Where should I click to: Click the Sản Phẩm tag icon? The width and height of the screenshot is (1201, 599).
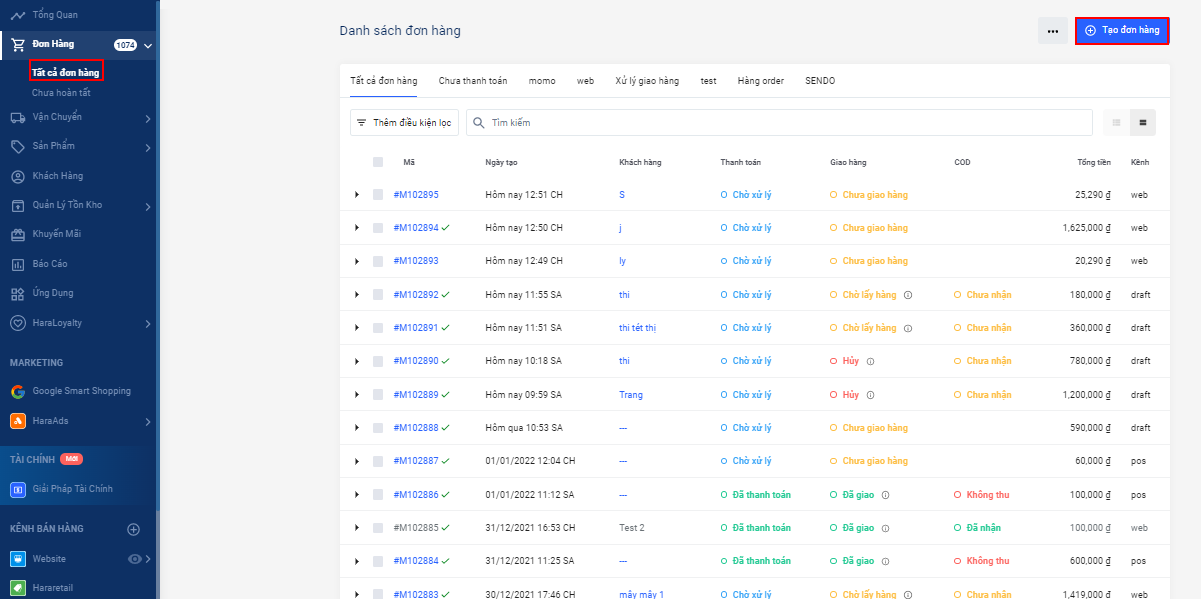coord(18,147)
